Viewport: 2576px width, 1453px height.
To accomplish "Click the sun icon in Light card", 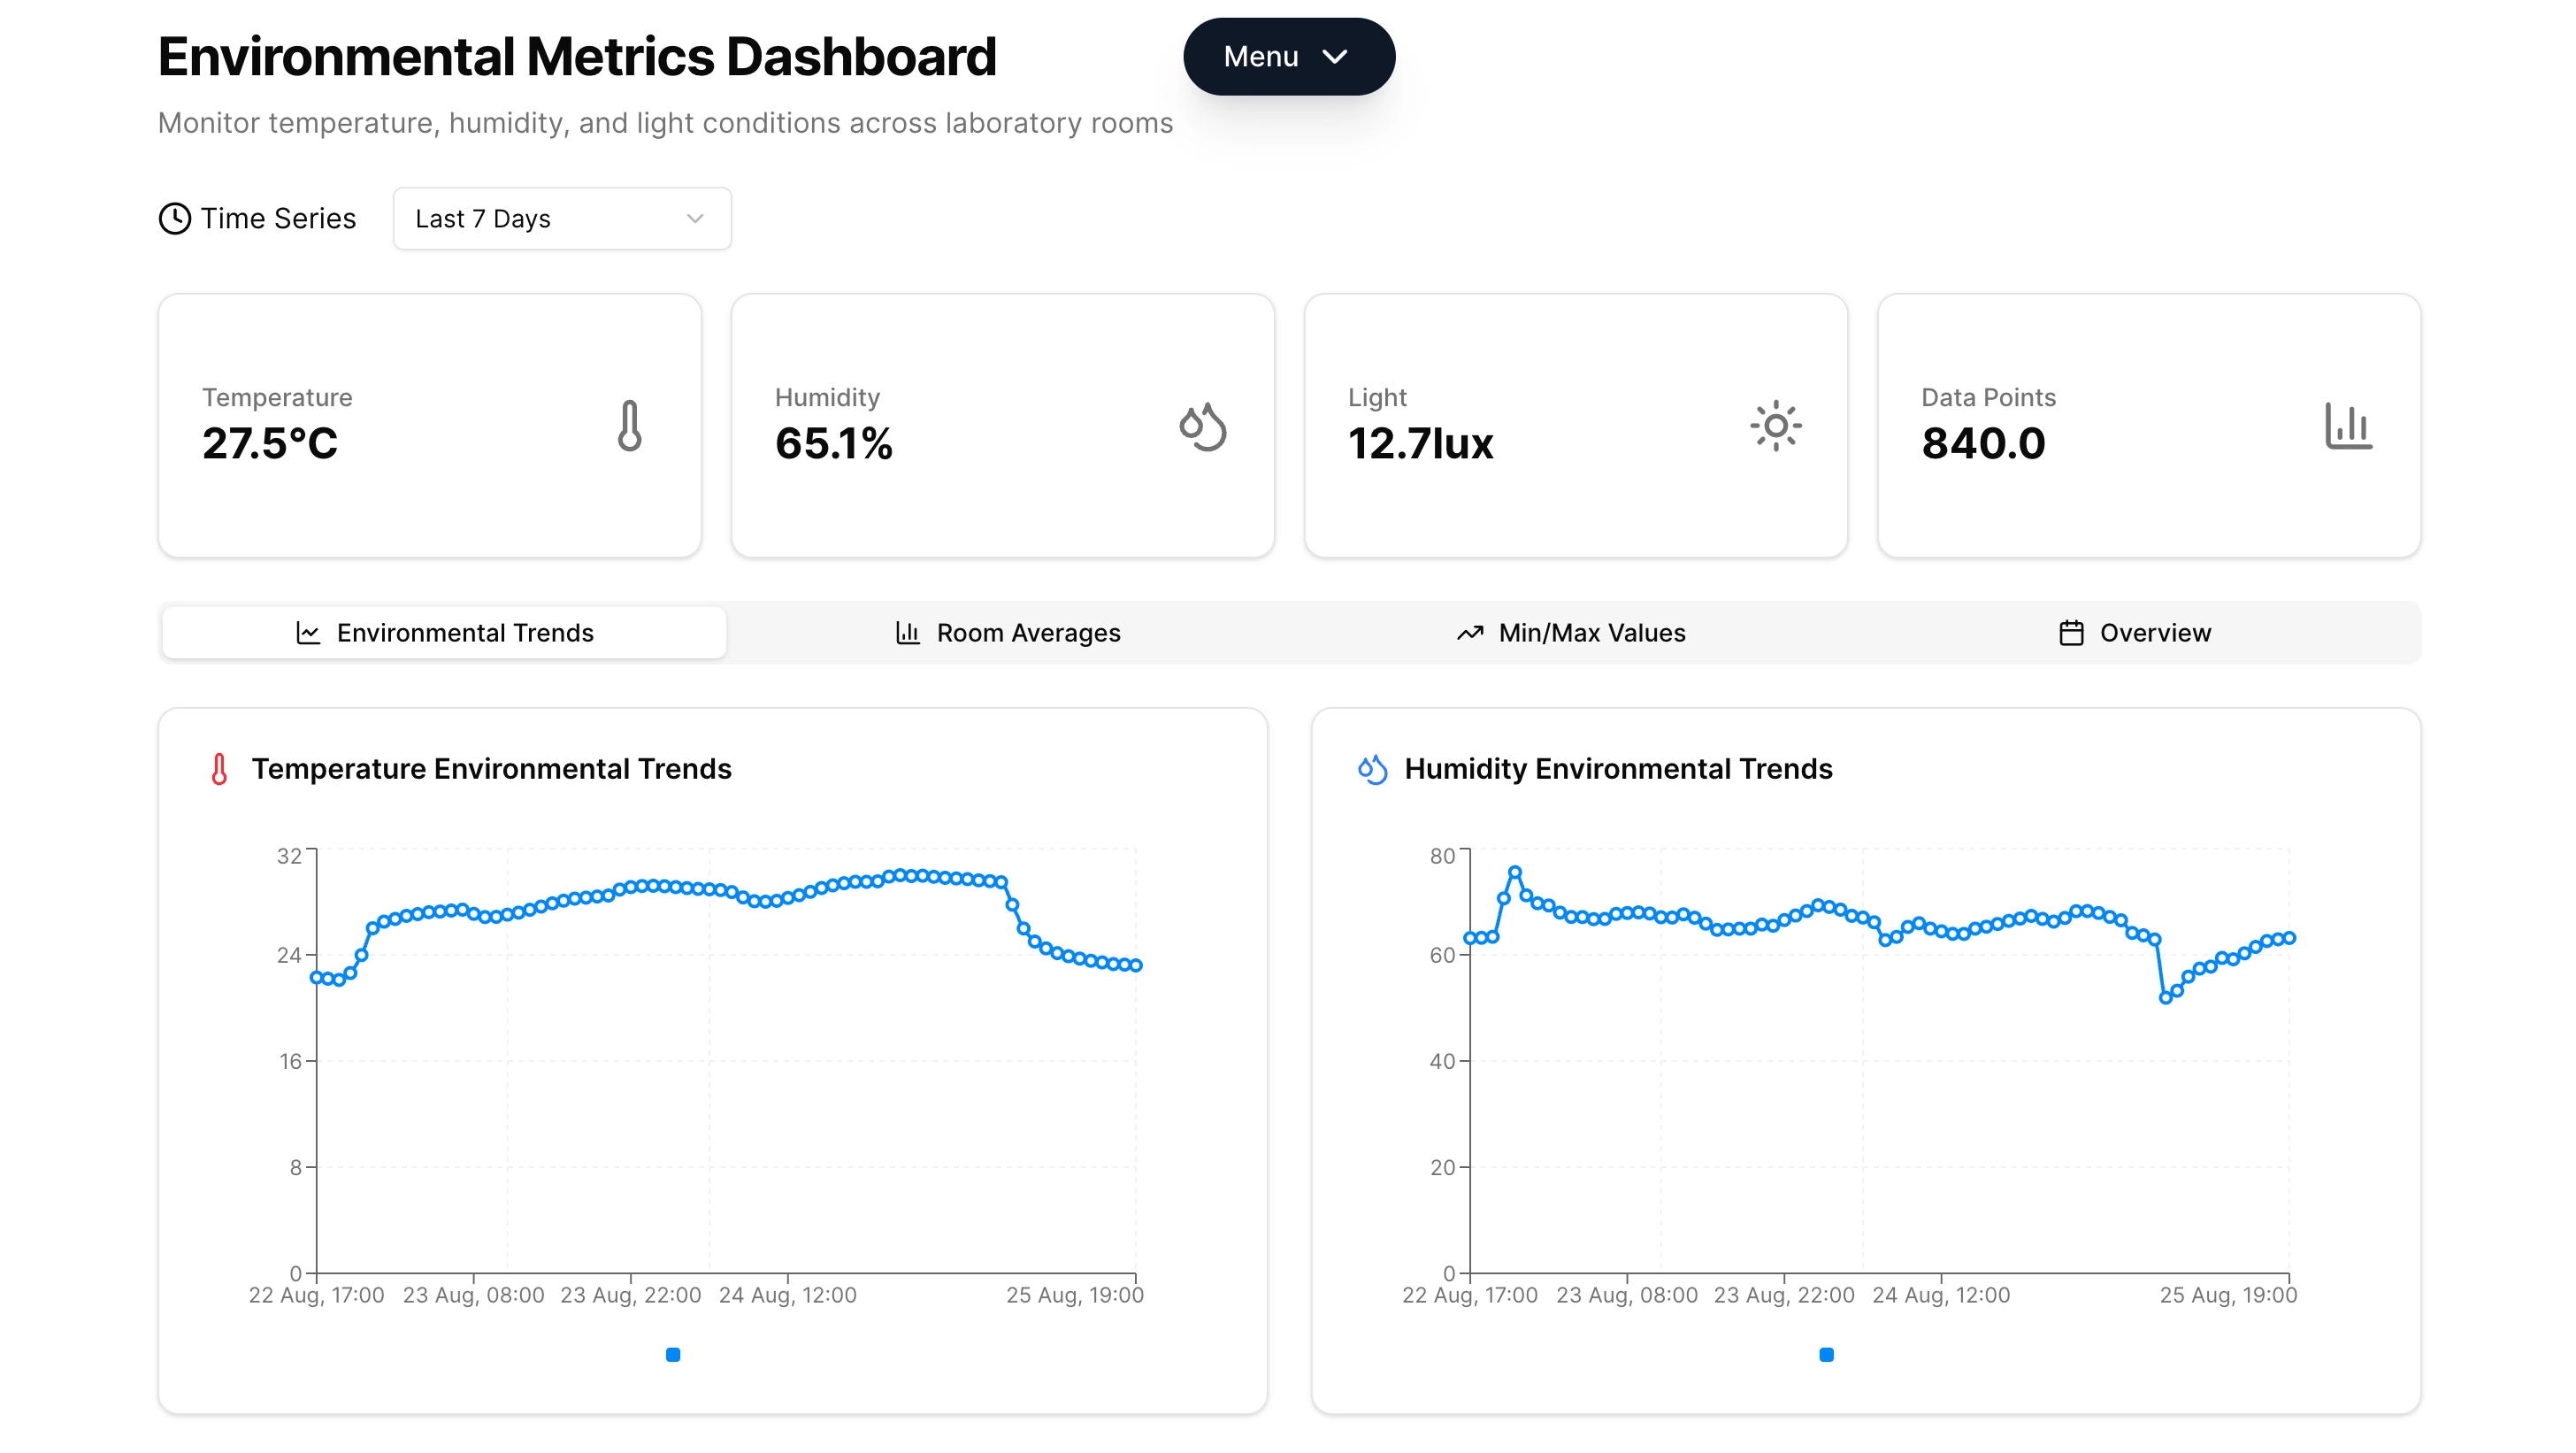I will (x=1775, y=426).
